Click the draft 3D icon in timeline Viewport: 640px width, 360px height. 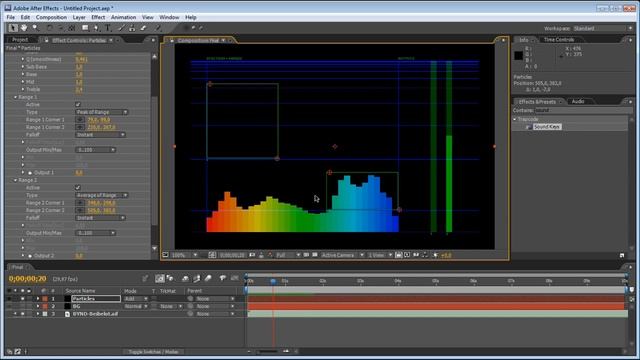click(170, 278)
